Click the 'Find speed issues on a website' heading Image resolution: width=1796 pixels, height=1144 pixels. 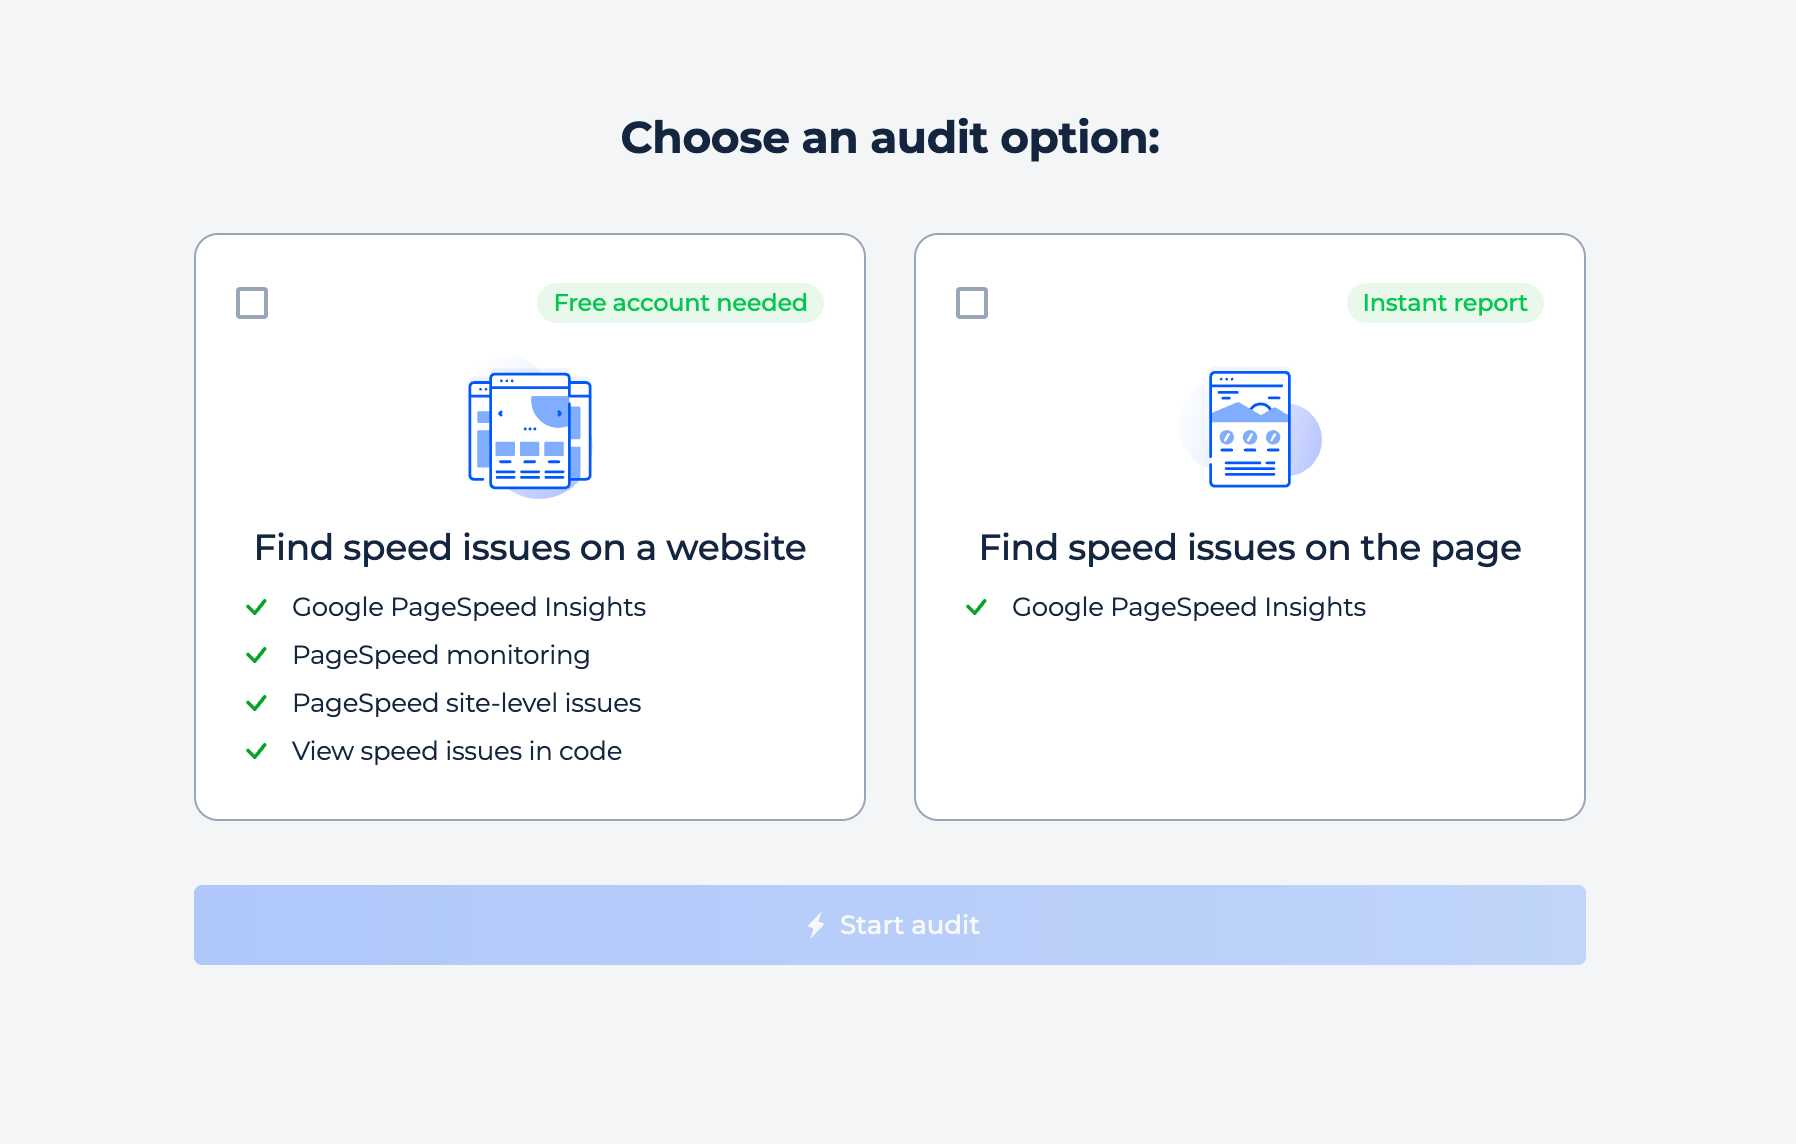529,547
